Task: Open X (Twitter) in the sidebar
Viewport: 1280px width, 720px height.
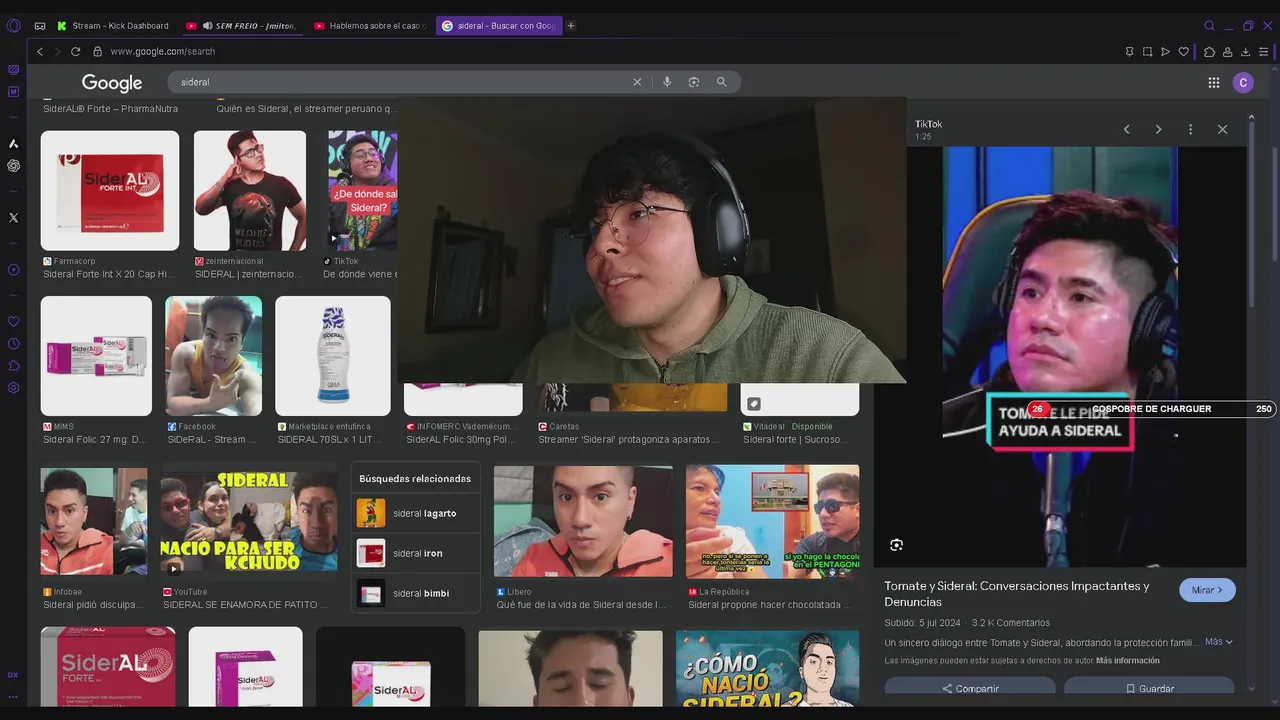Action: 13,217
